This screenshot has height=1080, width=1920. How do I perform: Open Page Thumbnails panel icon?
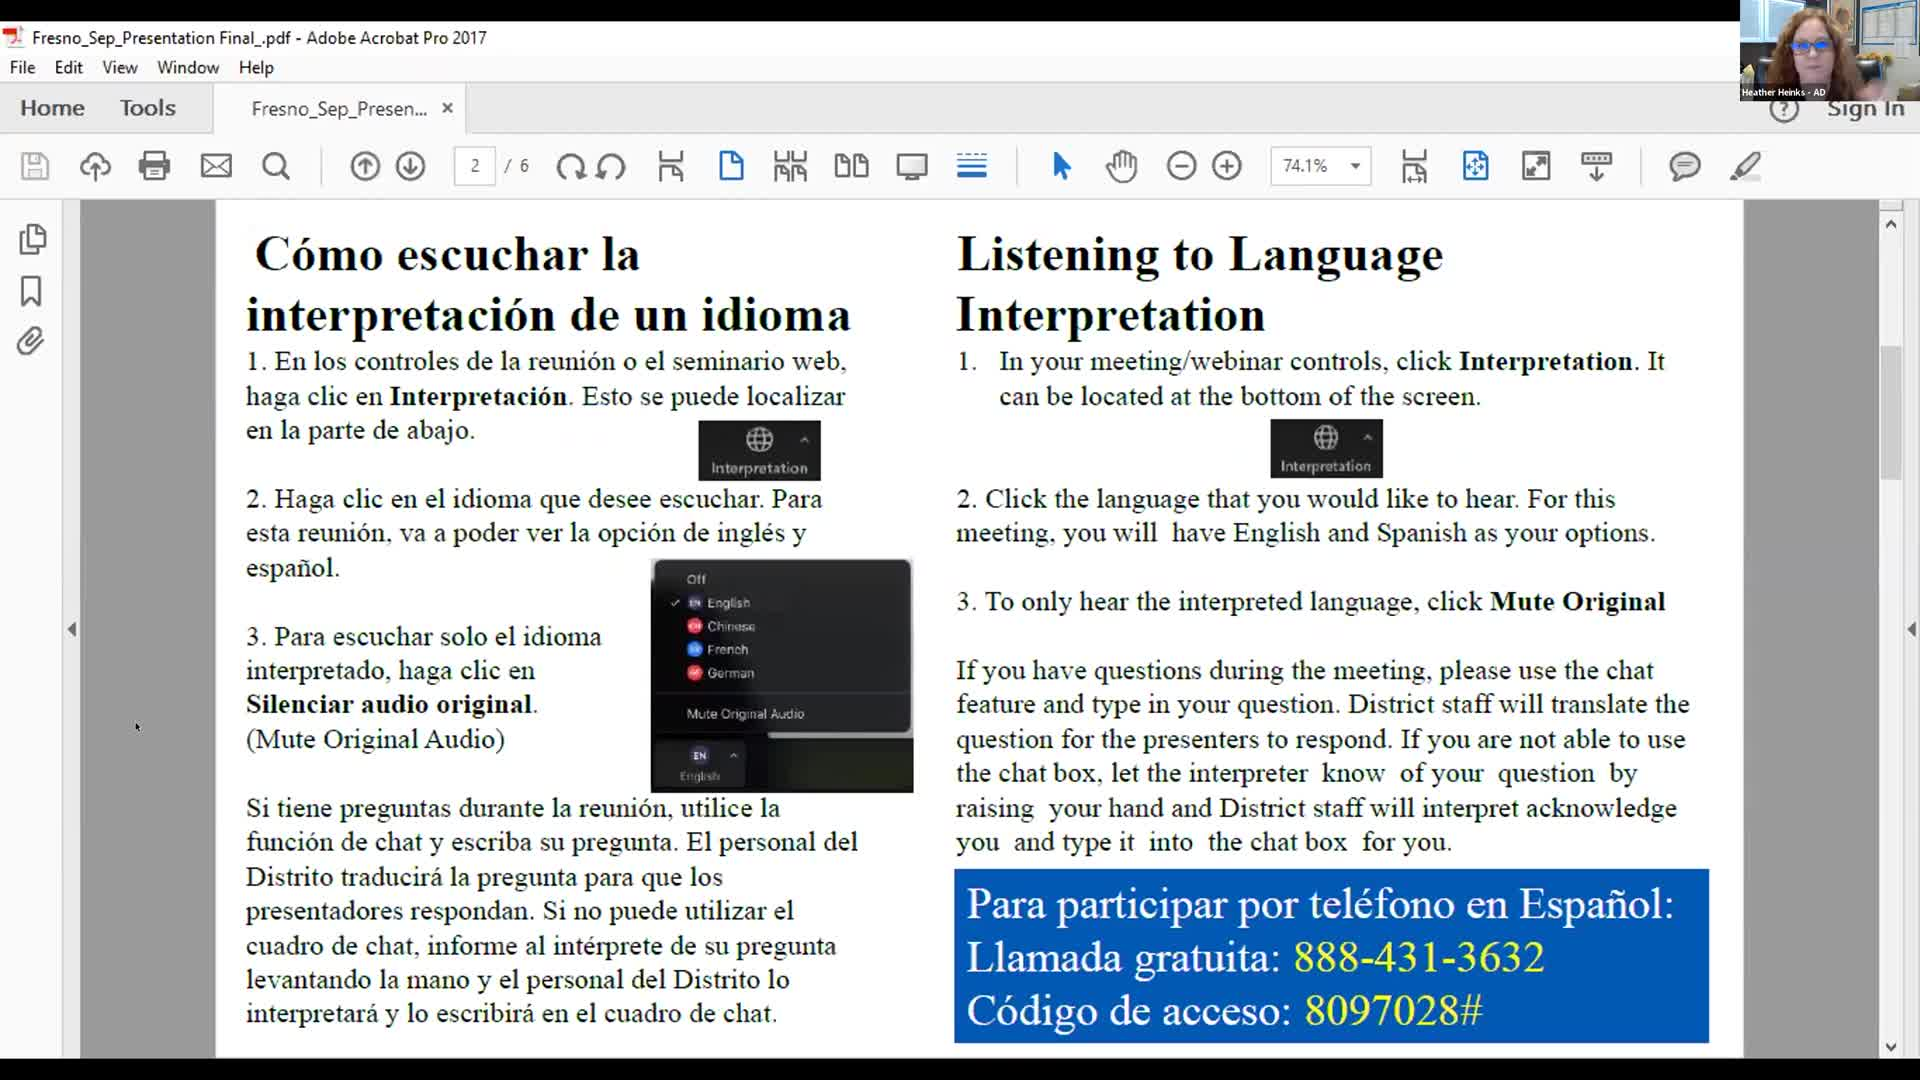click(x=32, y=239)
